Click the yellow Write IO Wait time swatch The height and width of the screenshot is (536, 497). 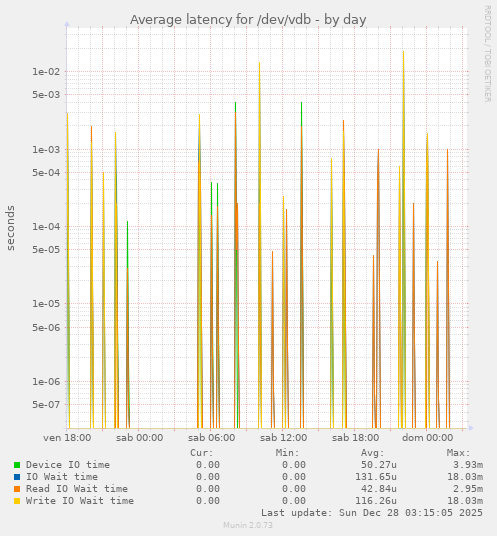click(17, 501)
